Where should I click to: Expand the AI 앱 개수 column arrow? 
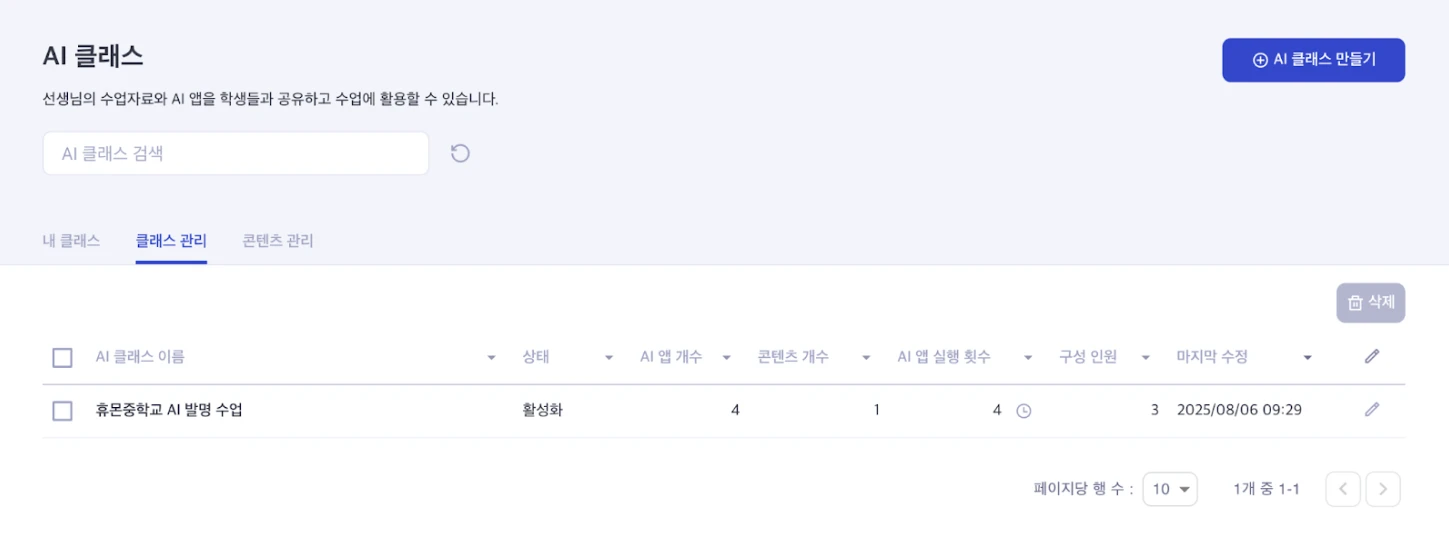tap(726, 357)
